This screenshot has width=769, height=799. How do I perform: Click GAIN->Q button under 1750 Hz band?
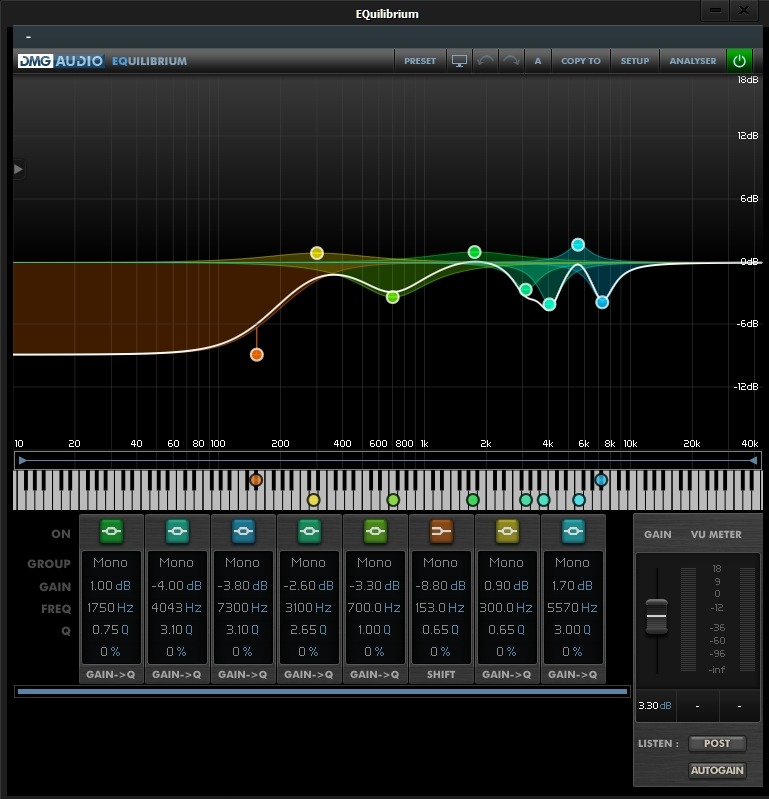click(x=111, y=675)
